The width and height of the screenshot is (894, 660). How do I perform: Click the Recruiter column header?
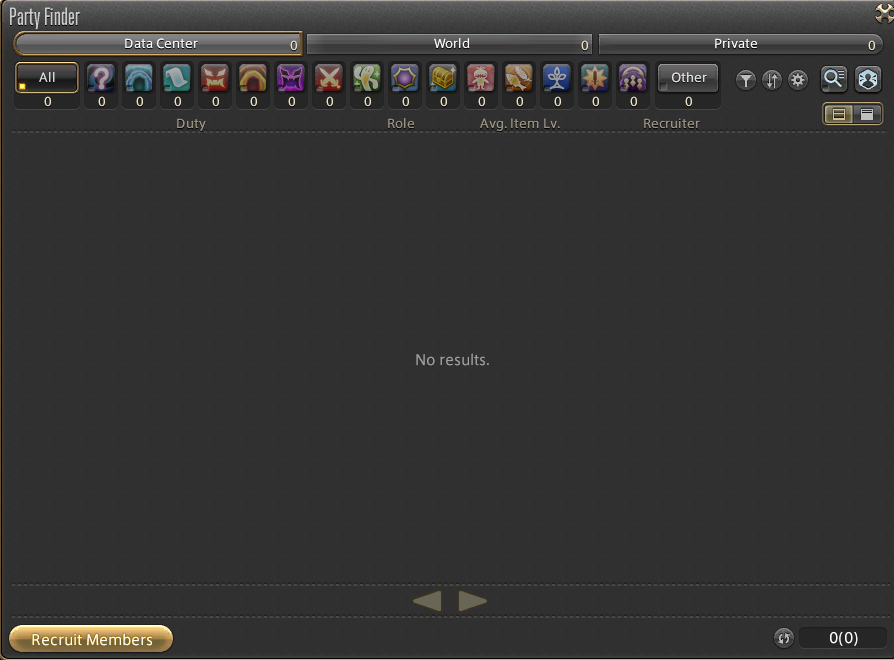pyautogui.click(x=670, y=123)
